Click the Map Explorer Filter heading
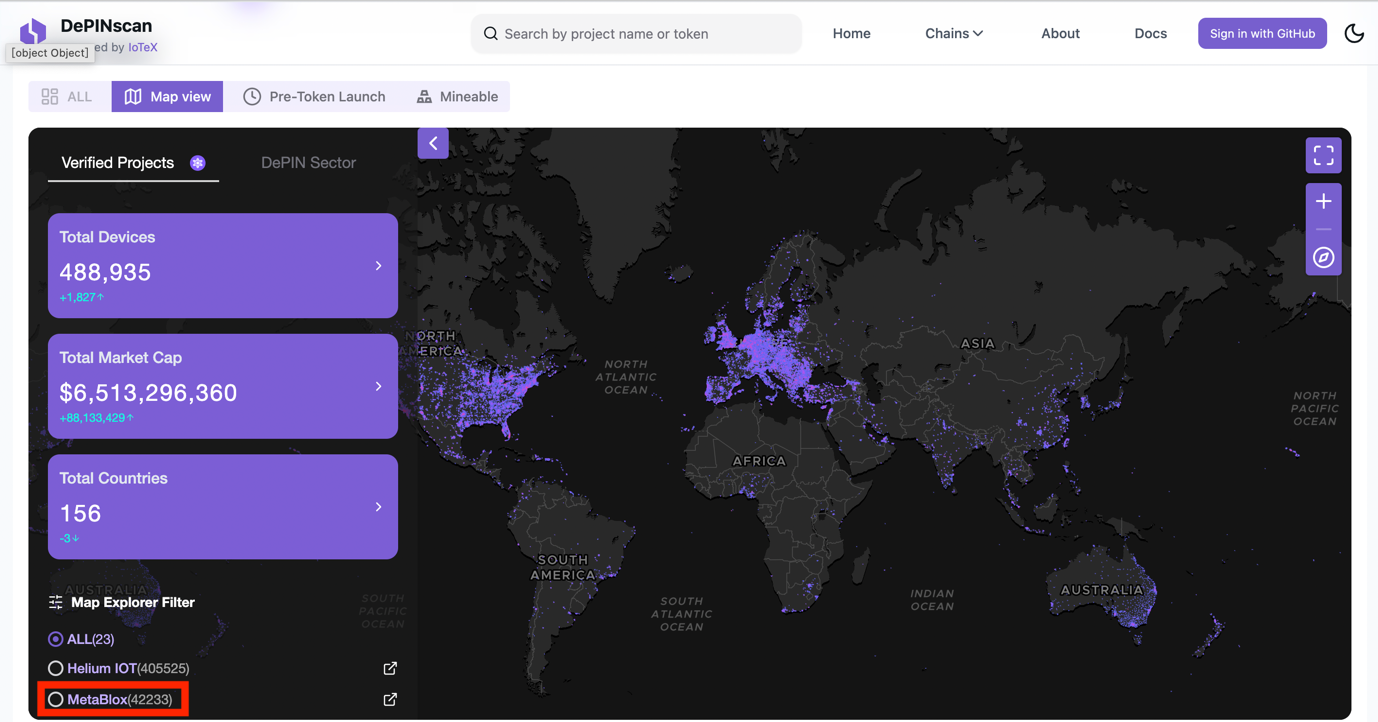Image resolution: width=1378 pixels, height=722 pixels. [133, 602]
